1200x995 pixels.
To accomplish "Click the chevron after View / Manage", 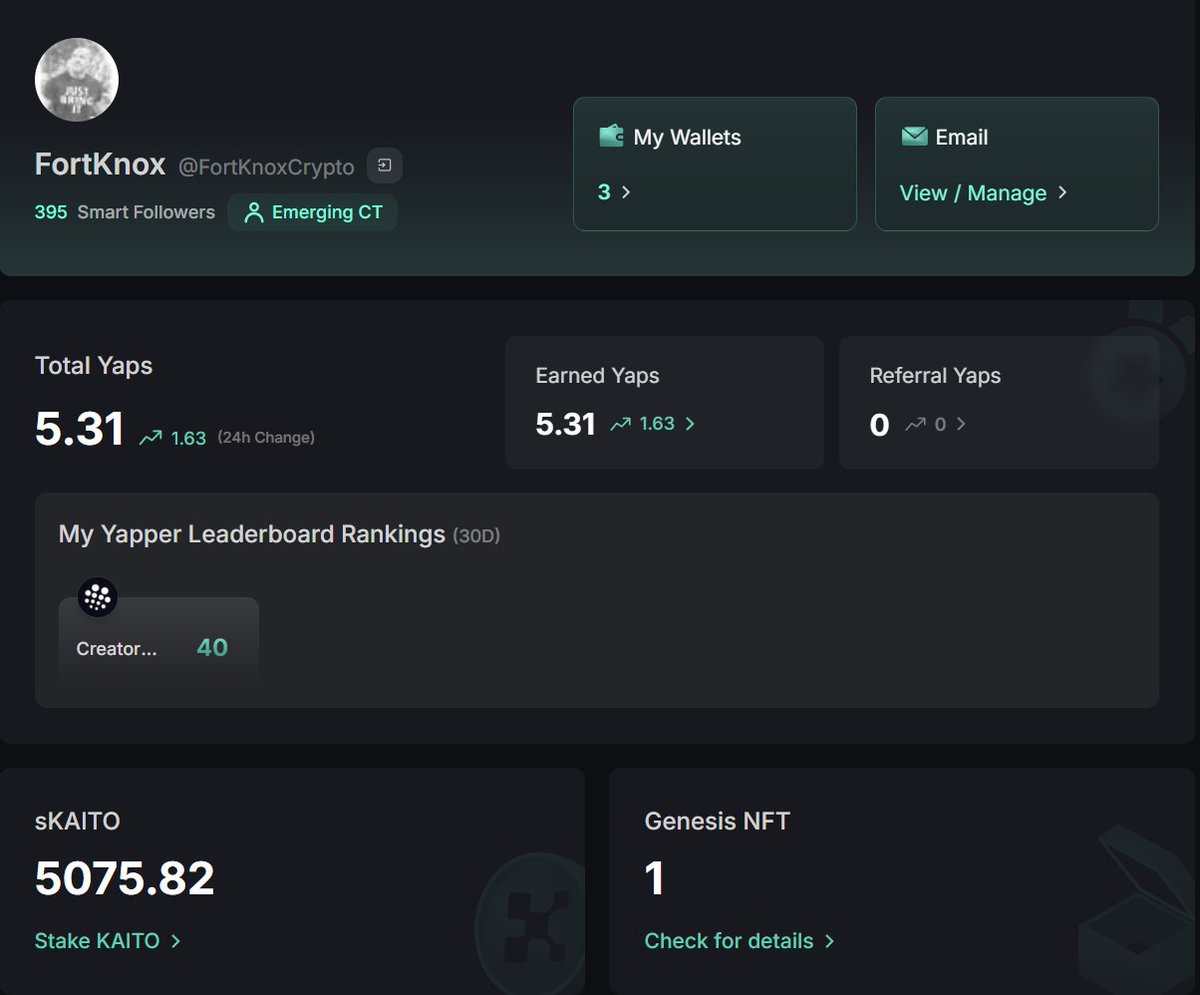I will point(1062,192).
